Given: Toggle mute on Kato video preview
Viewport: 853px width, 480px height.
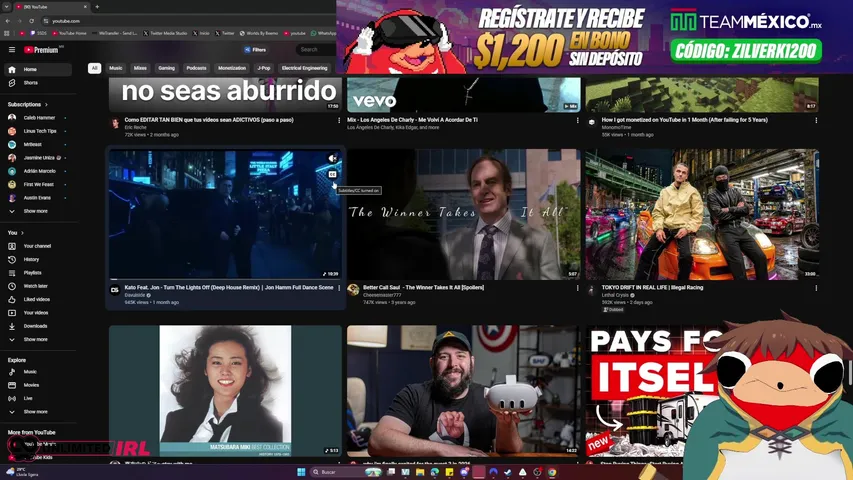Looking at the screenshot, I should coord(332,158).
